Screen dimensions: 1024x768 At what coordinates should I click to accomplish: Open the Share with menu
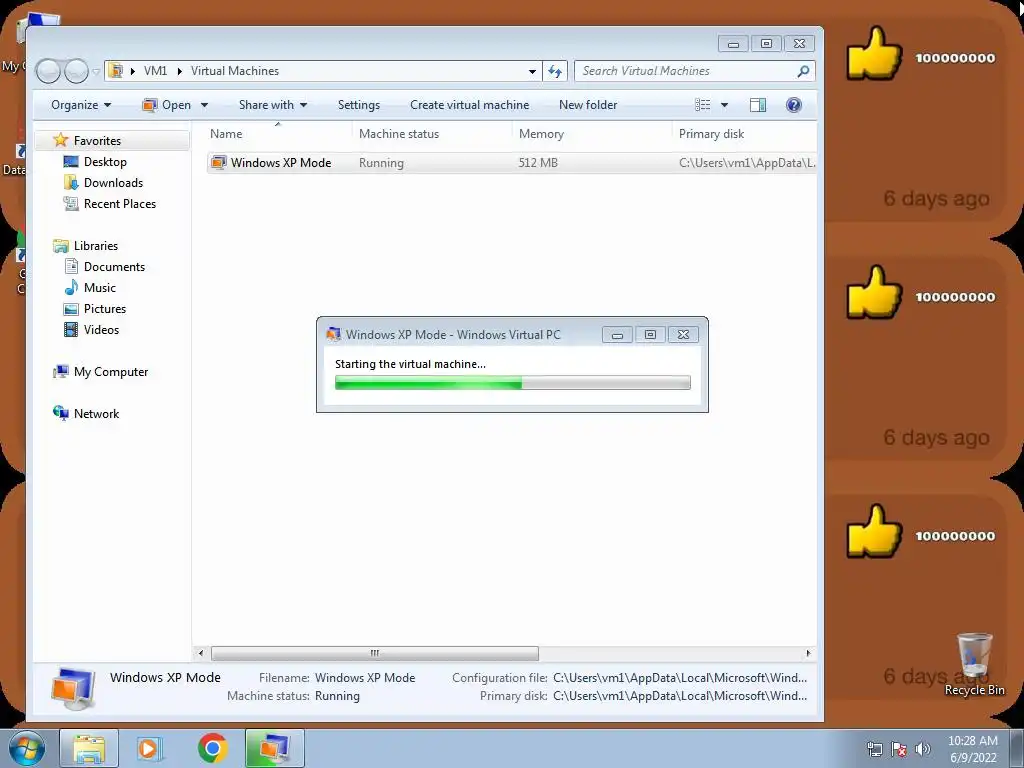click(273, 105)
